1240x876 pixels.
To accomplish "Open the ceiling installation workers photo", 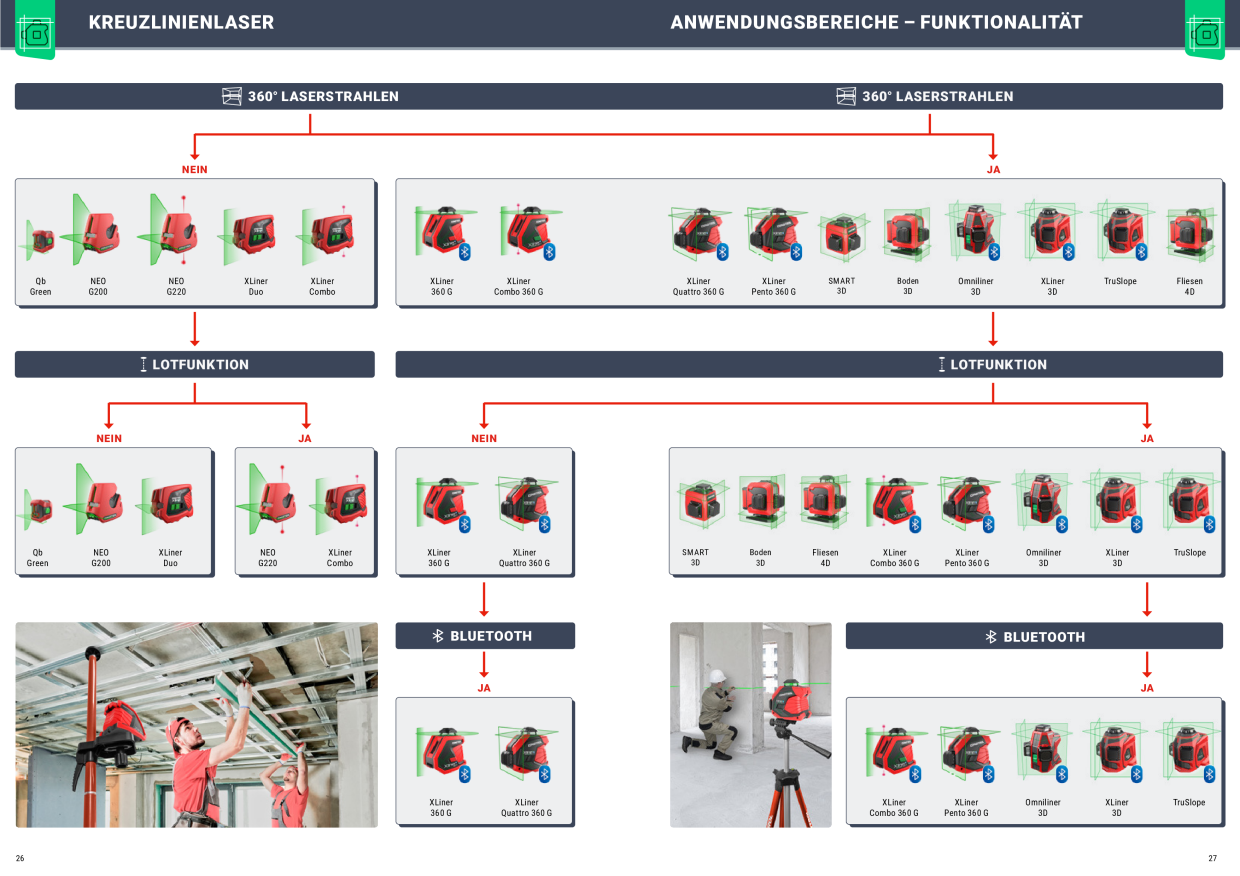I will (197, 725).
